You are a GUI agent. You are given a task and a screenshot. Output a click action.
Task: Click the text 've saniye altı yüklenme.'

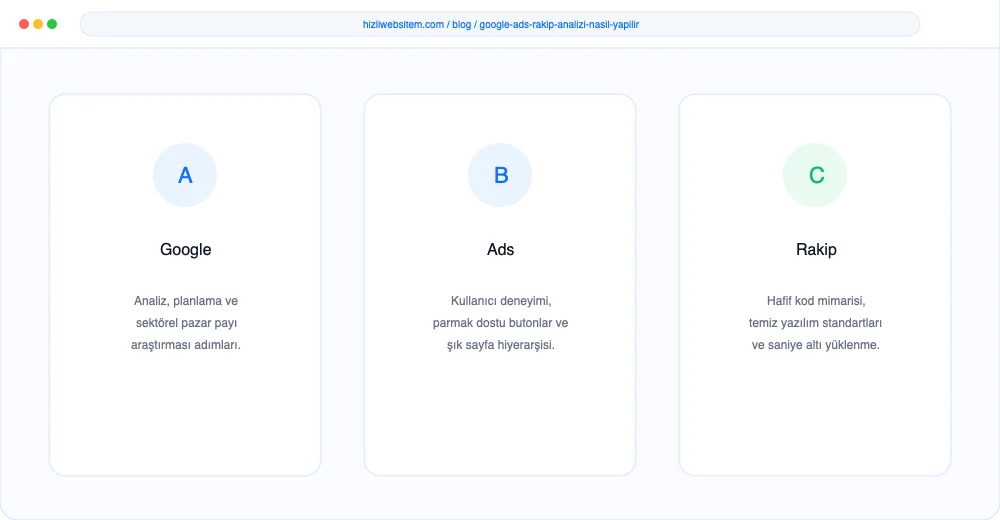815,345
